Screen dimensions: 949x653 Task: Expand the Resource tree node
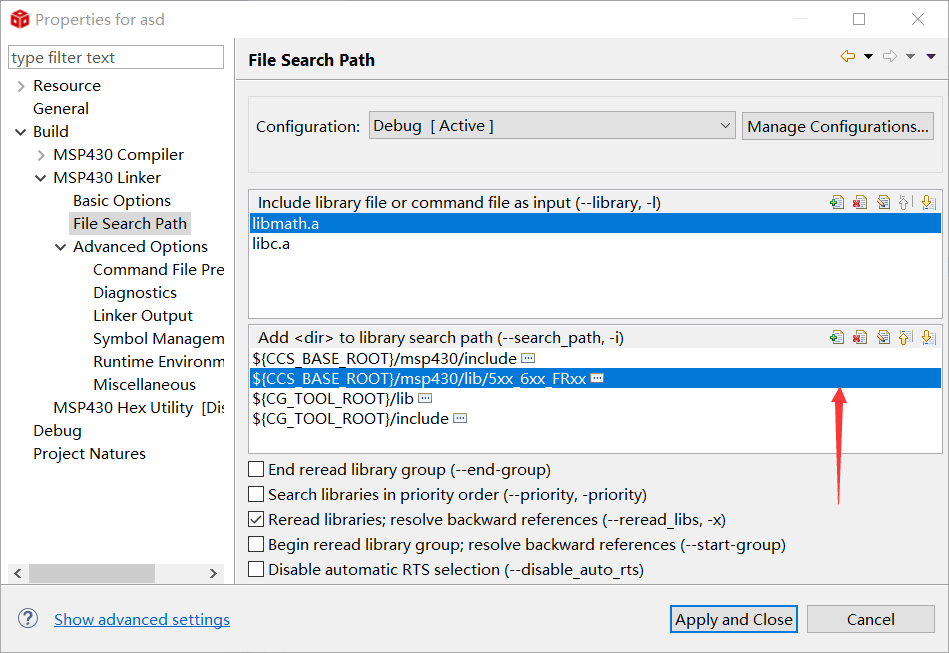tap(21, 86)
